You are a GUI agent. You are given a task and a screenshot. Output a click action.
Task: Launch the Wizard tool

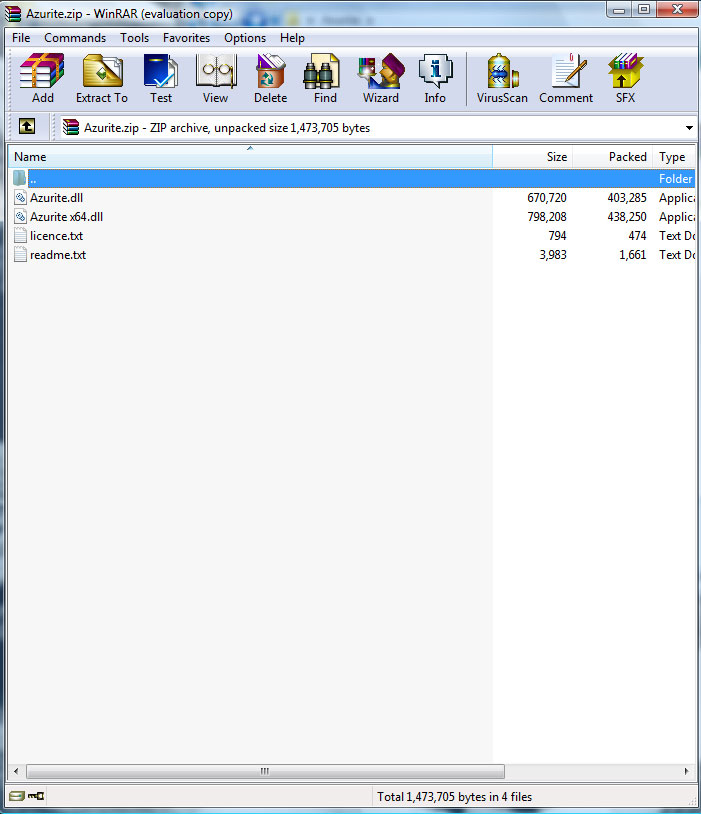[x=381, y=78]
